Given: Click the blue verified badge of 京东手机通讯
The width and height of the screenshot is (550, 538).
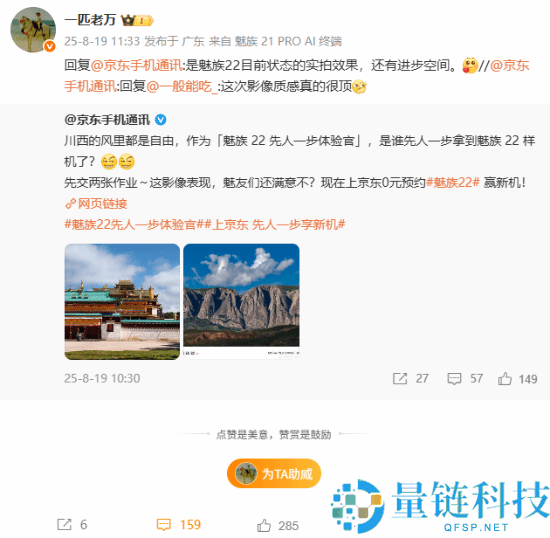Looking at the screenshot, I should pyautogui.click(x=161, y=120).
